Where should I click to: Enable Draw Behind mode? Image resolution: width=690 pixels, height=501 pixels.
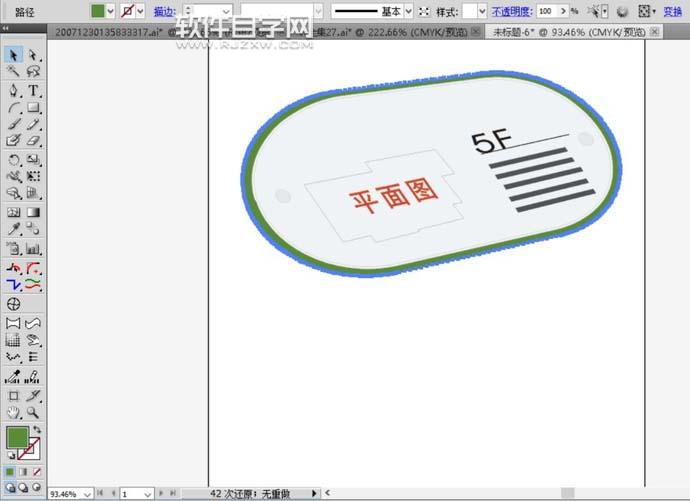pyautogui.click(x=23, y=487)
